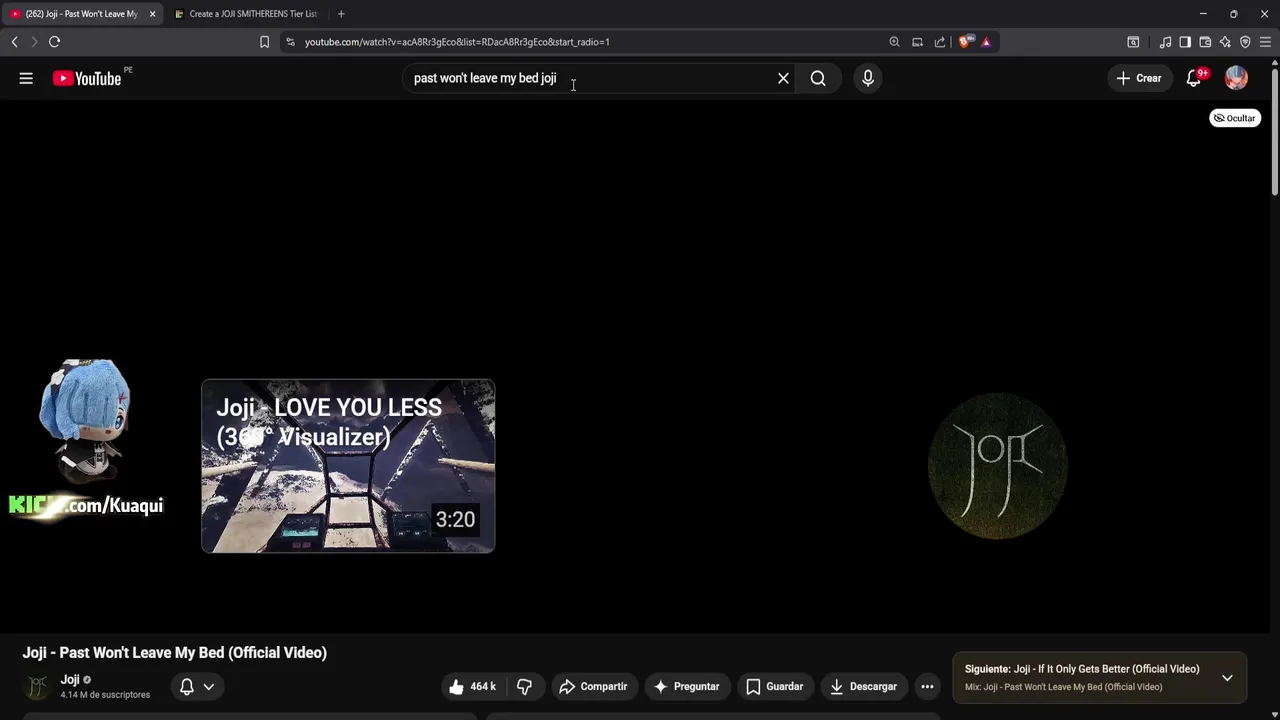Viewport: 1280px width, 720px height.
Task: Expand the Siguiente playlist panel chevron
Action: coord(1227,678)
